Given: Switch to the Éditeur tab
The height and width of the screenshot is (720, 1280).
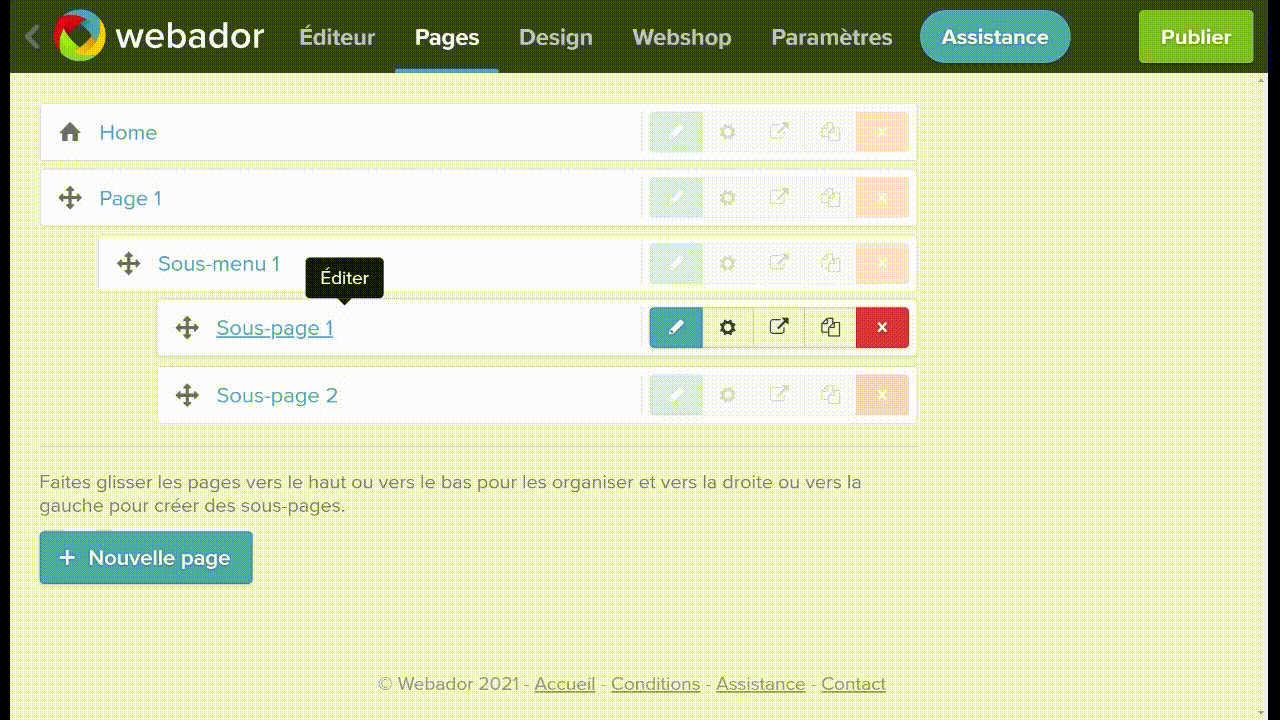Looking at the screenshot, I should (x=337, y=37).
